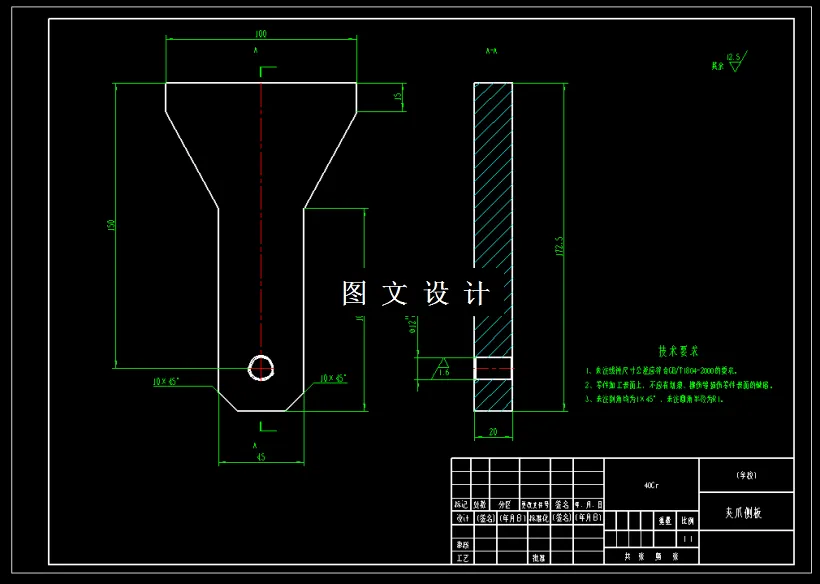This screenshot has height=584, width=820.
Task: Select technical note 2 about surface defects
Action: [679, 385]
